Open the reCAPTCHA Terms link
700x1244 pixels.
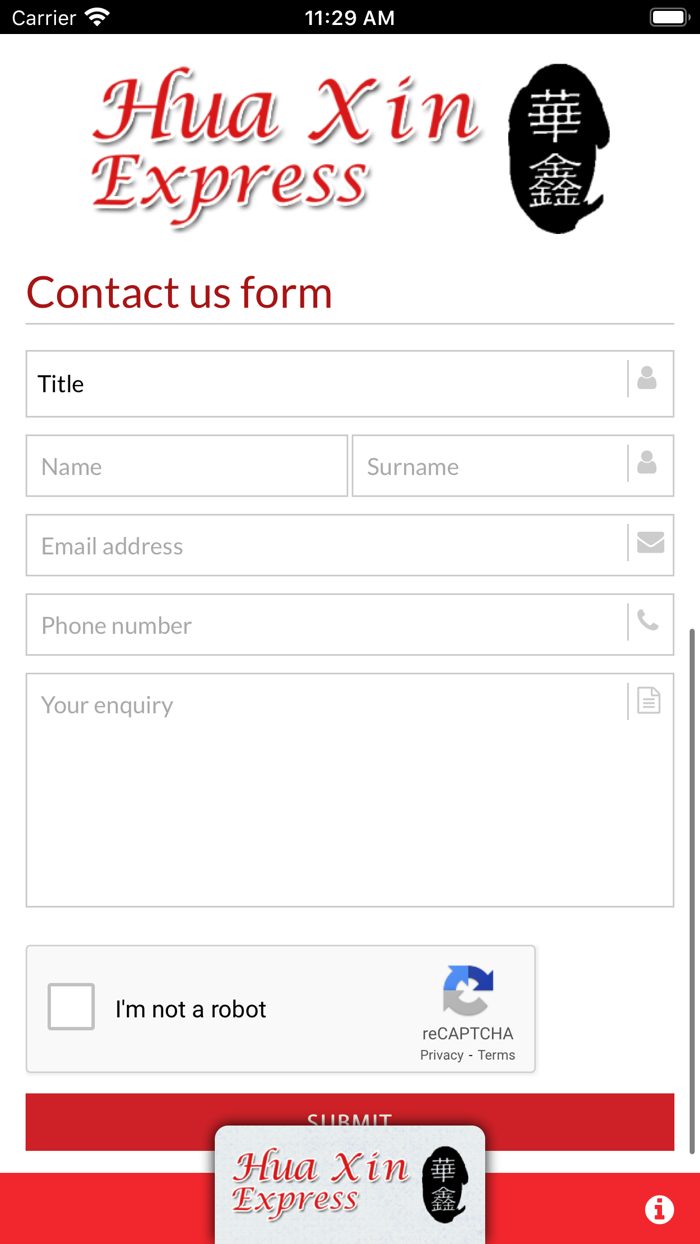point(496,1055)
